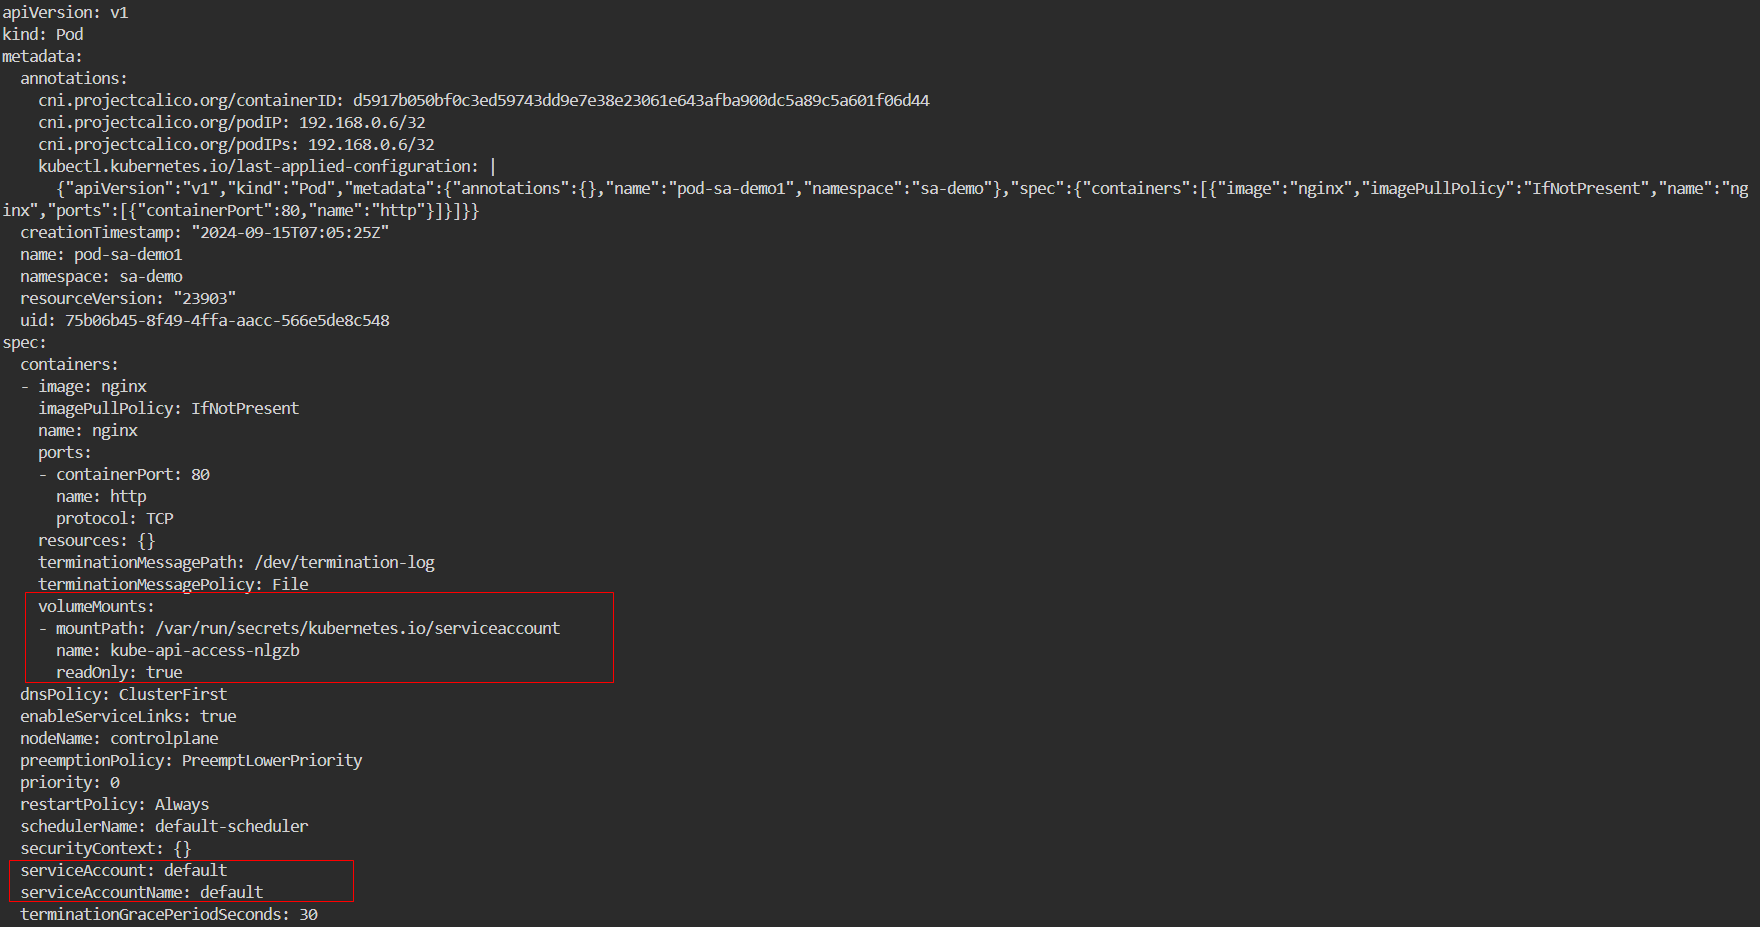Click the 'cni.projectcalico.org/podIPs' line
Viewport: 1760px width, 927px height.
[236, 145]
